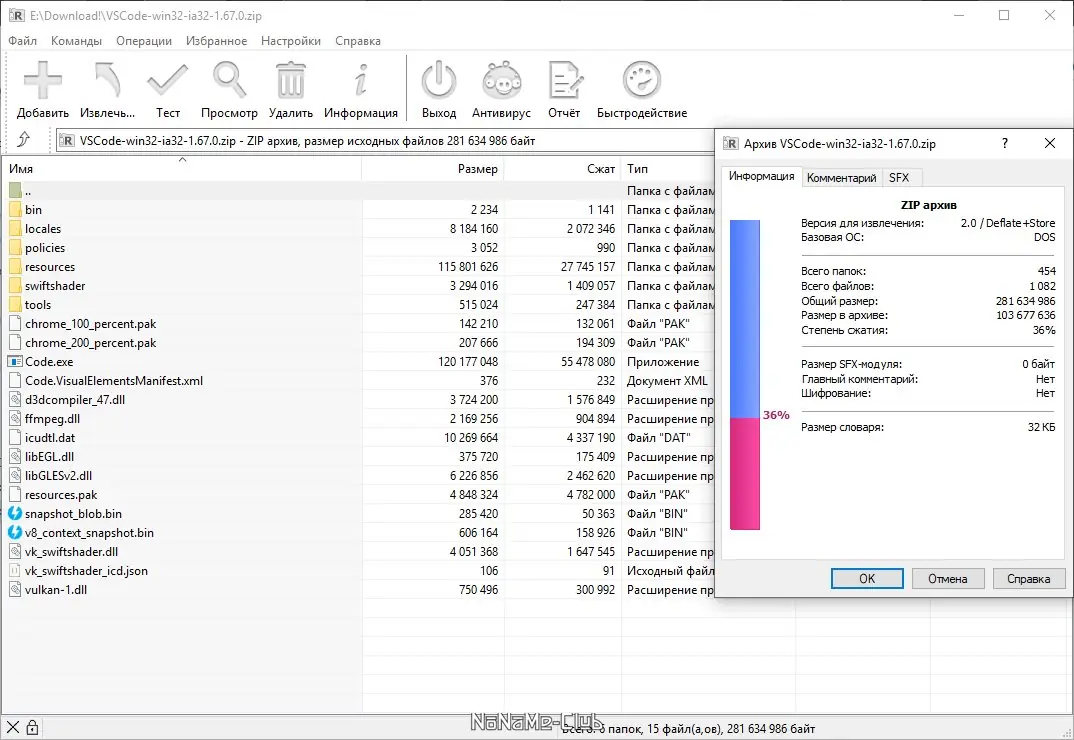Open the Справка menu
The height and width of the screenshot is (740, 1074).
pyautogui.click(x=358, y=40)
